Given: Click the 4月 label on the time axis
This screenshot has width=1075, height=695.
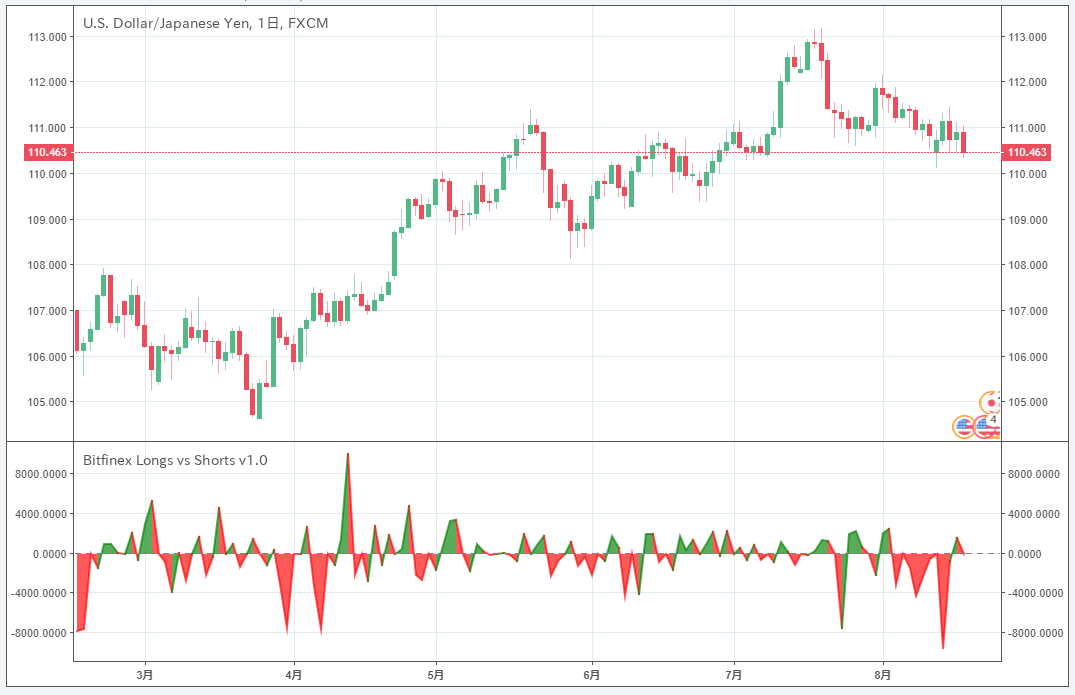Looking at the screenshot, I should (293, 675).
